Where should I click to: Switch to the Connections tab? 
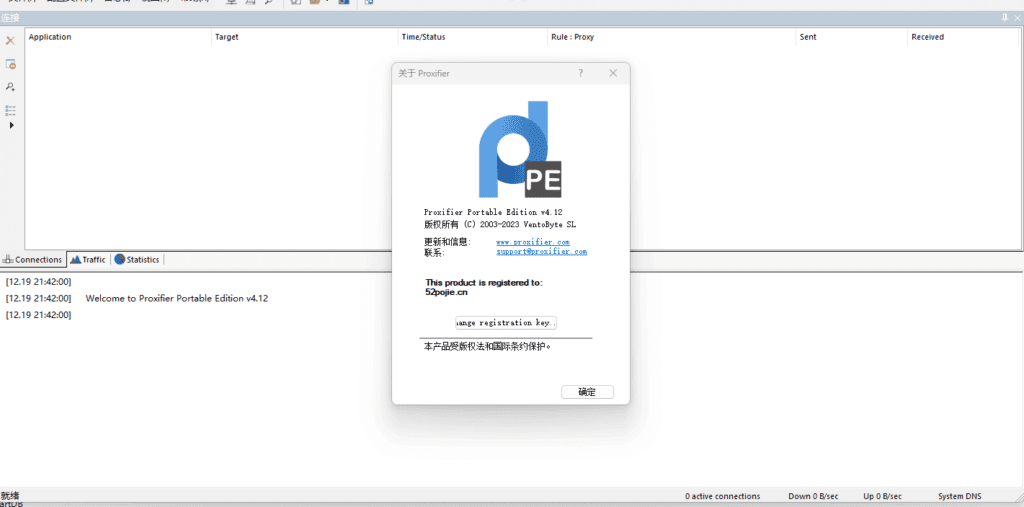point(33,259)
